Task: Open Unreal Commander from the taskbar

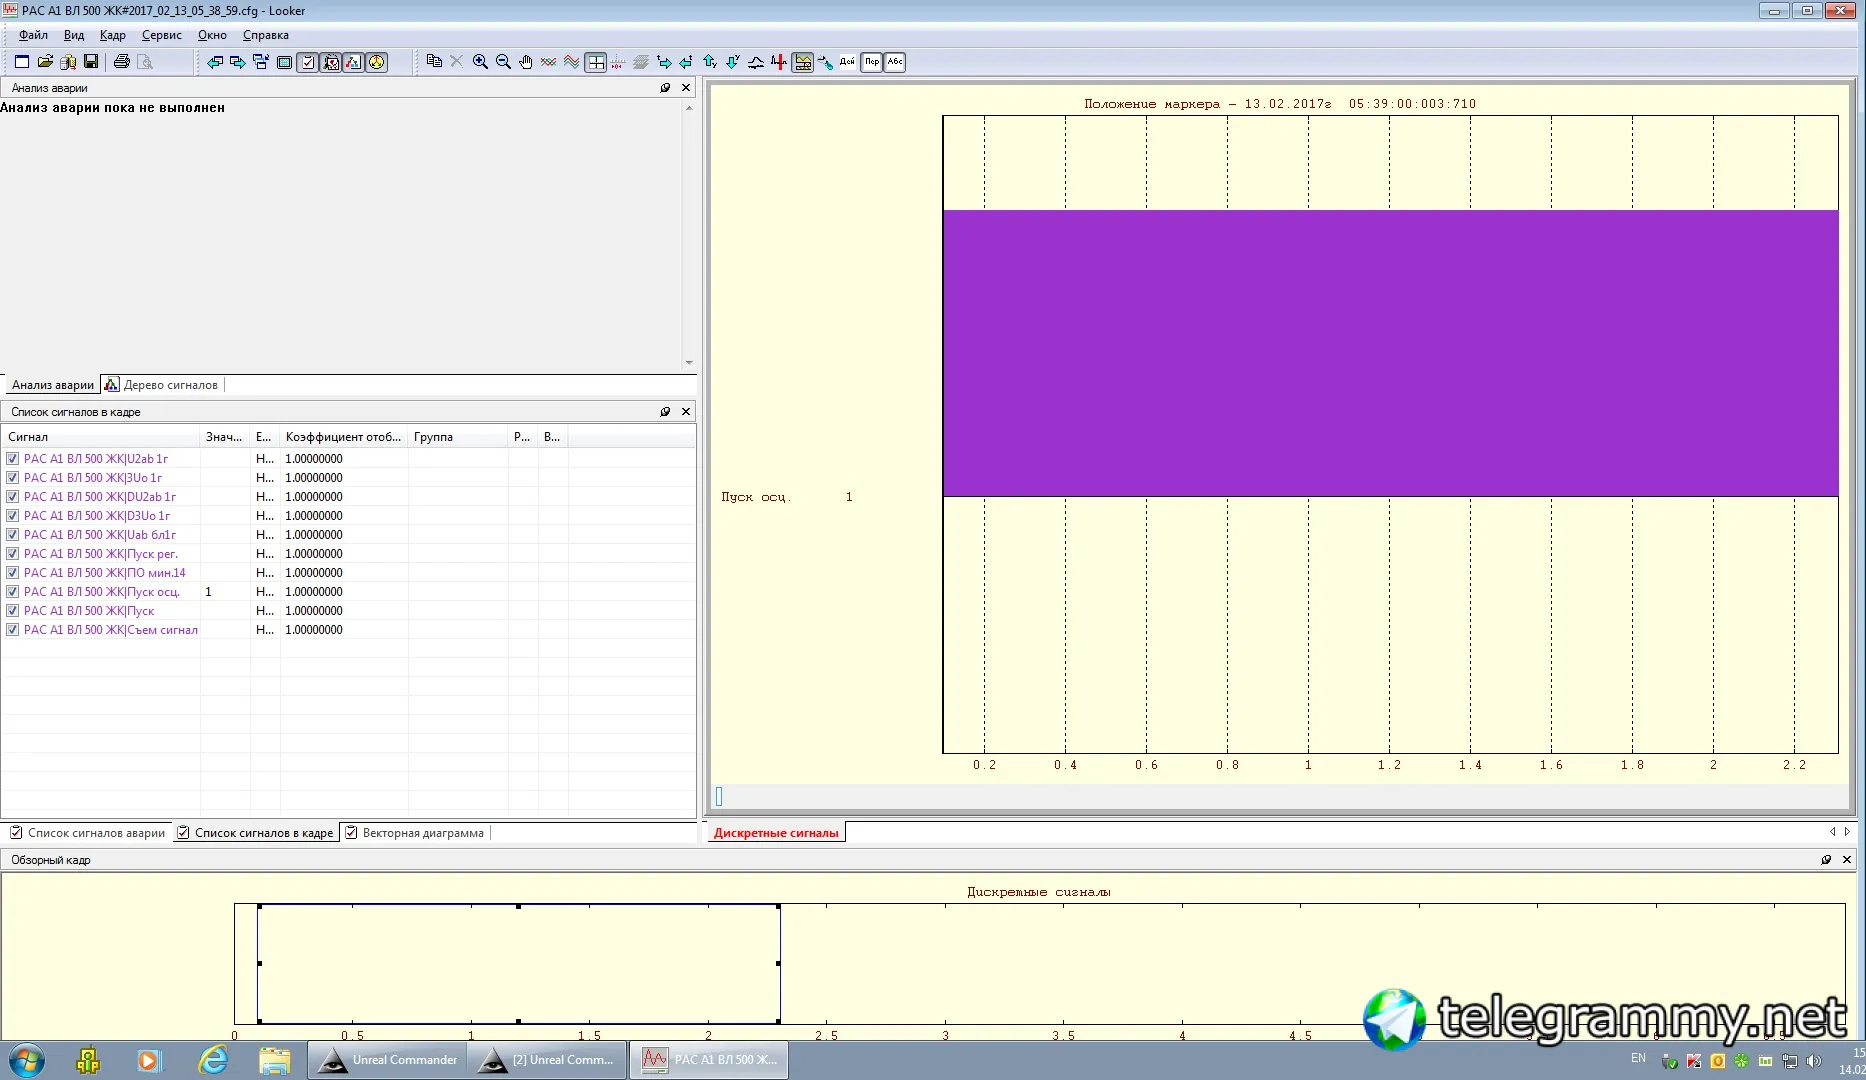Action: [x=387, y=1060]
